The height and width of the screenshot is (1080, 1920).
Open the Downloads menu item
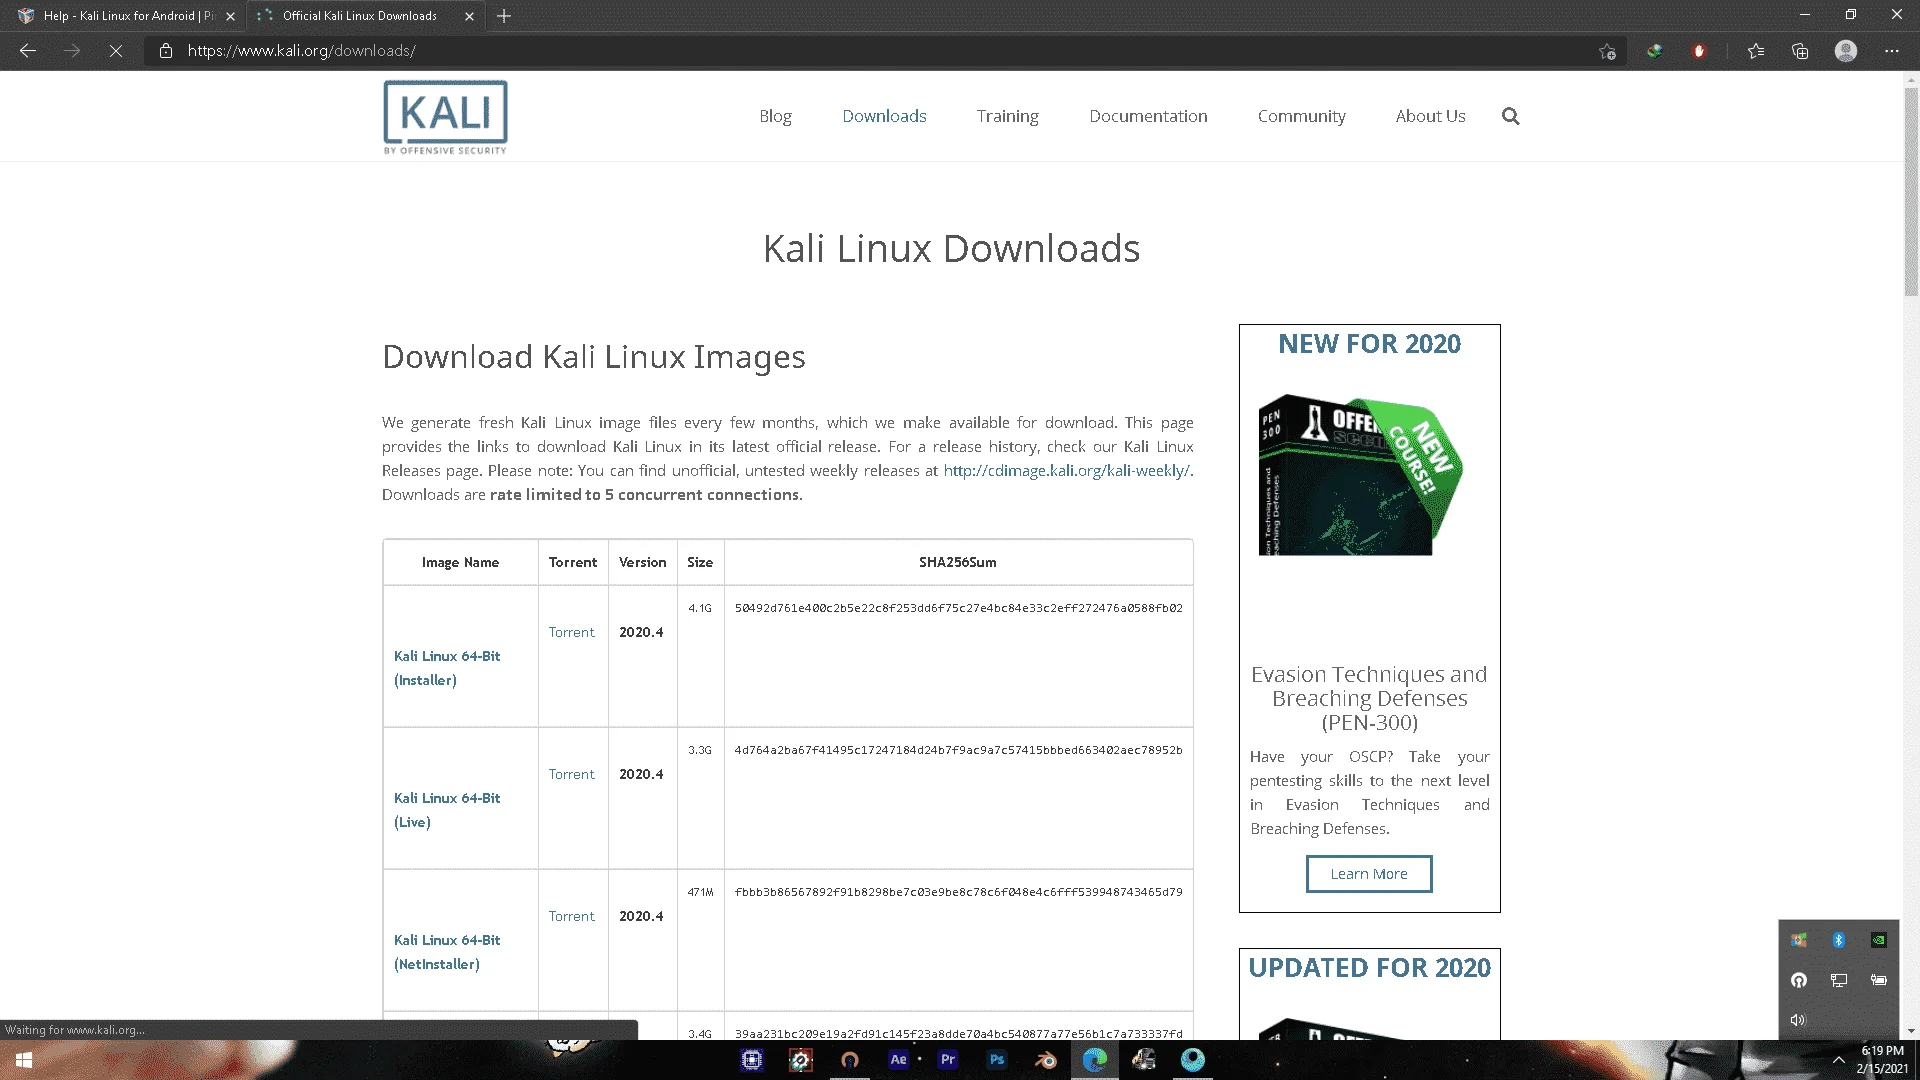pos(884,116)
